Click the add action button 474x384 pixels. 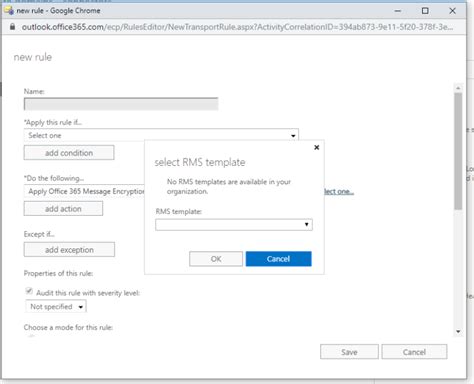click(x=63, y=209)
